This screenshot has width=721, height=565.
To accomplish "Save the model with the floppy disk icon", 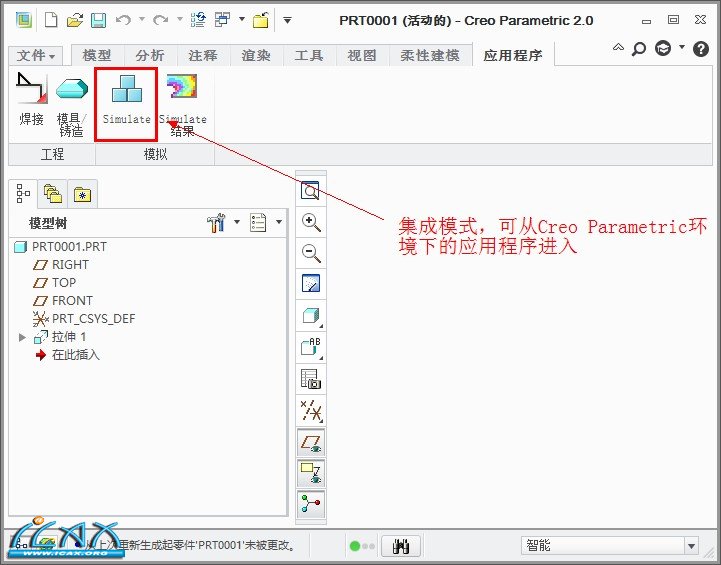I will click(x=98, y=20).
